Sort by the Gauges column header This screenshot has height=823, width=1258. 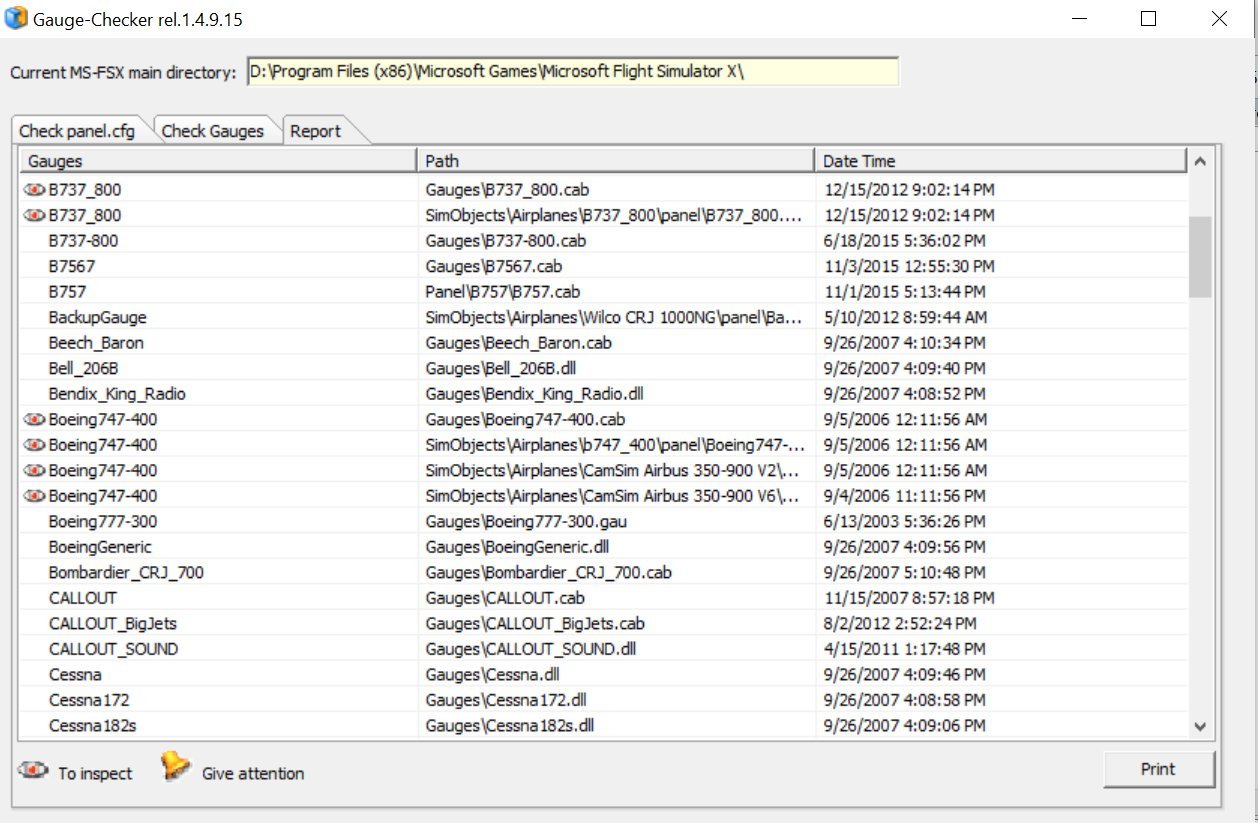click(x=218, y=161)
